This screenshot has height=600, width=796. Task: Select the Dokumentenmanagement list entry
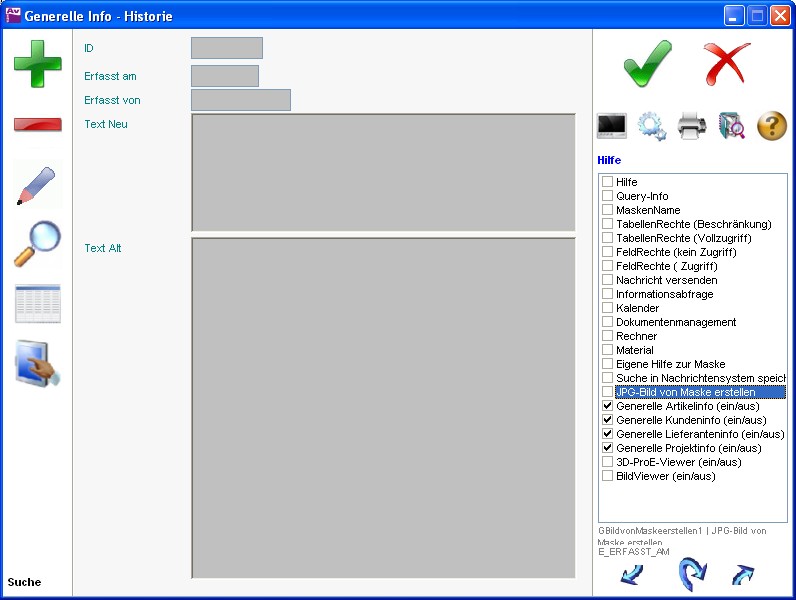(x=676, y=323)
